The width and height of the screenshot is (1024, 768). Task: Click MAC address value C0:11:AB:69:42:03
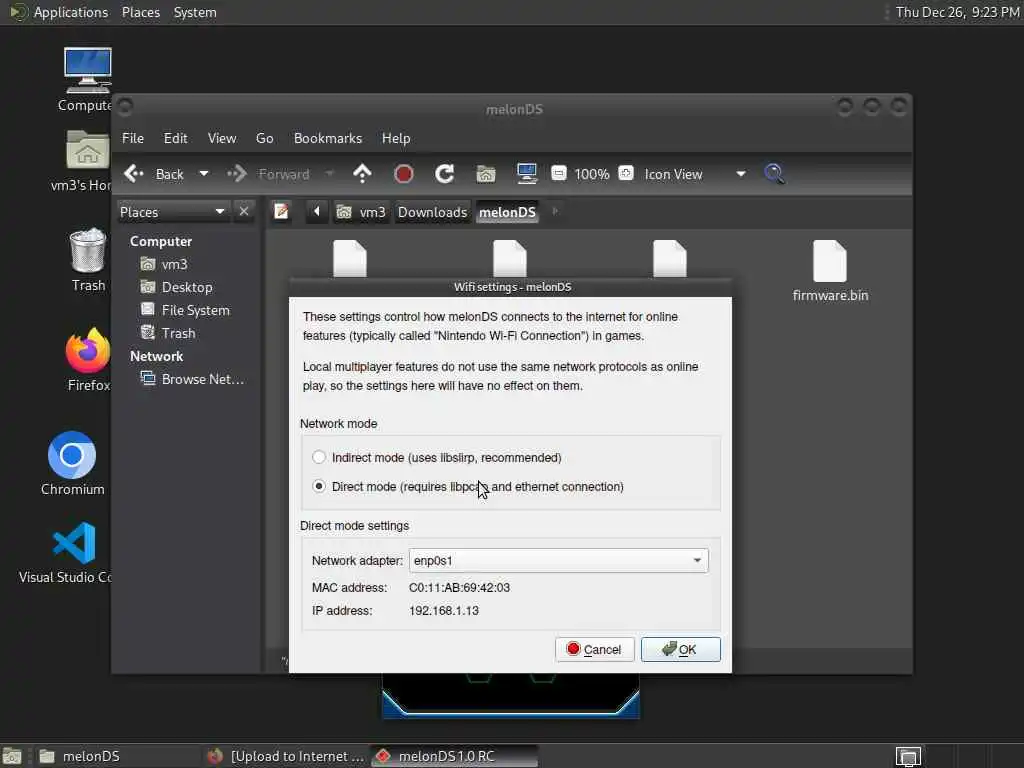coord(459,587)
